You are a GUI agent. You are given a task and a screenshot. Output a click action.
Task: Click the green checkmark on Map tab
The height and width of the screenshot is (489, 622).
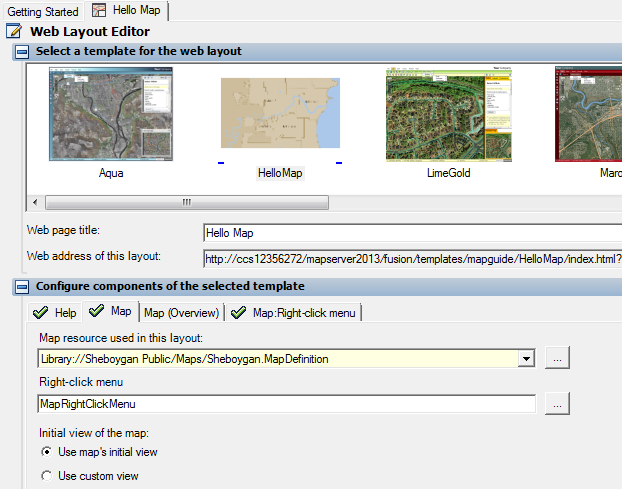pyautogui.click(x=96, y=311)
